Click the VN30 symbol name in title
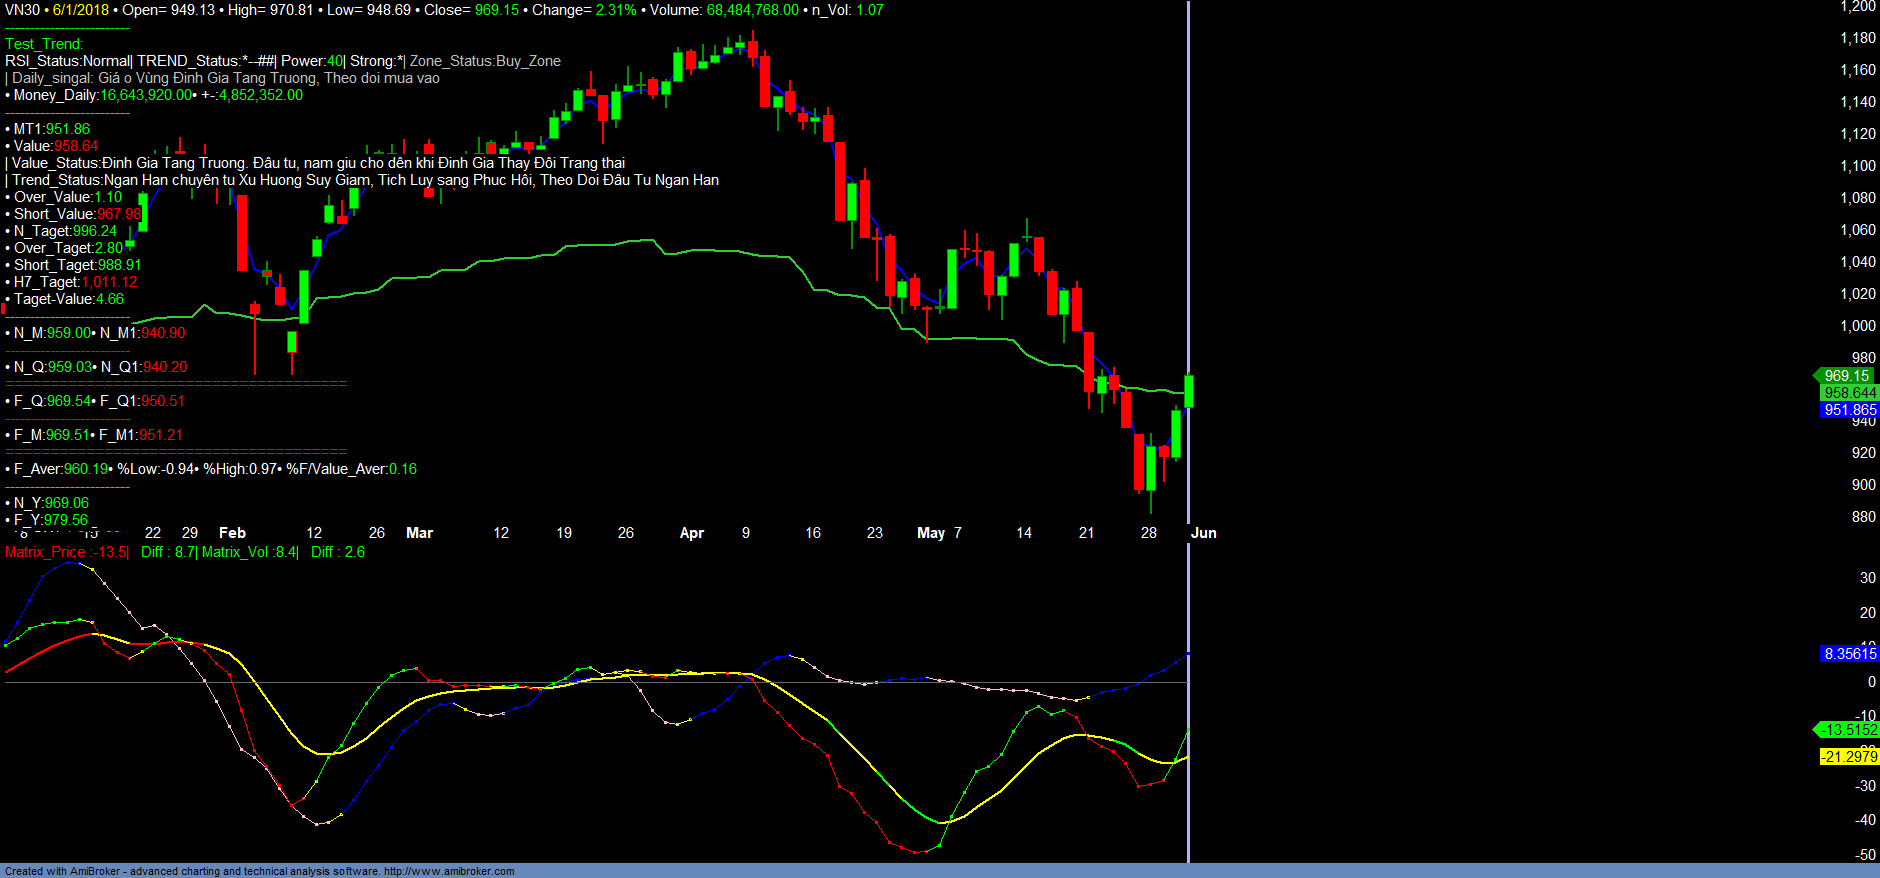Image resolution: width=1880 pixels, height=878 pixels. (x=22, y=10)
